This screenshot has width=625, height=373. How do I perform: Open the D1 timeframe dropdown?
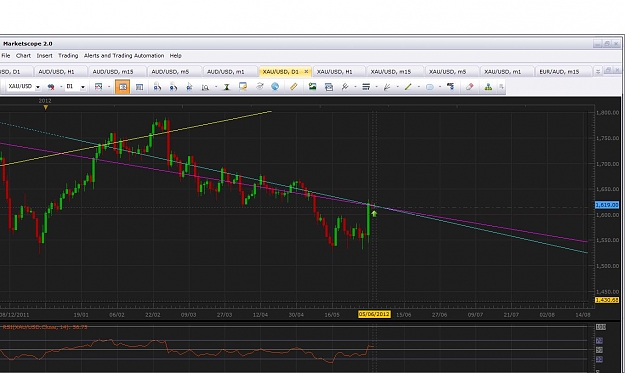pos(83,87)
